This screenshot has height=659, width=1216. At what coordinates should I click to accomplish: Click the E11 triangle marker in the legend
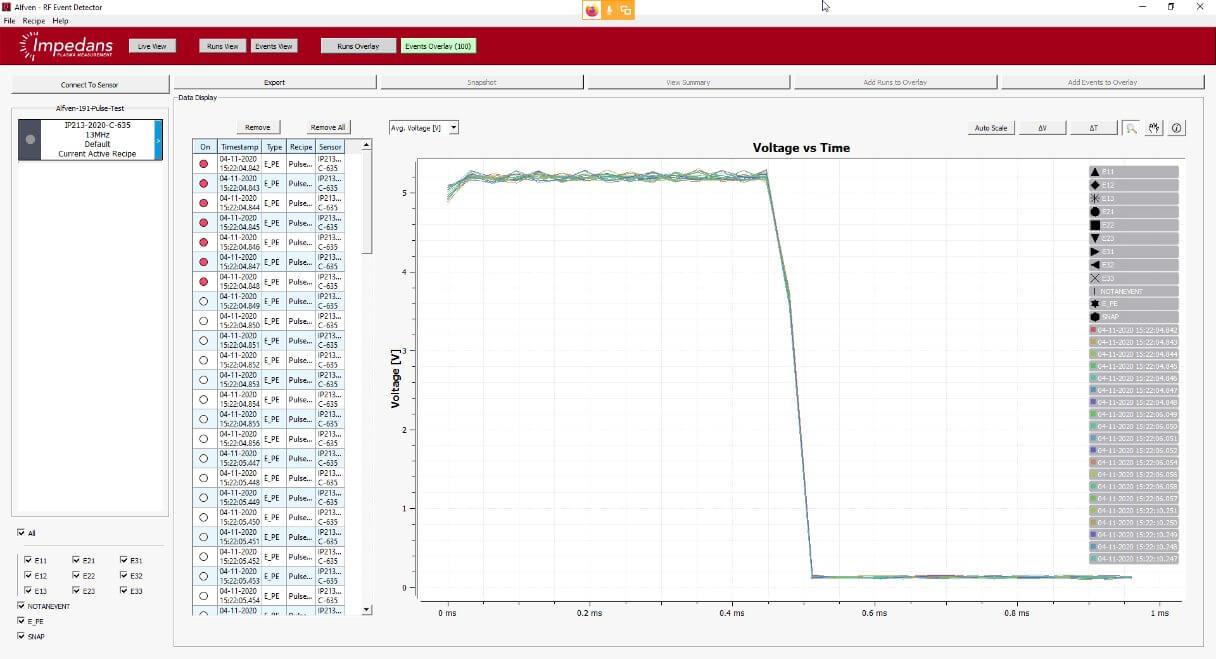(x=1095, y=172)
